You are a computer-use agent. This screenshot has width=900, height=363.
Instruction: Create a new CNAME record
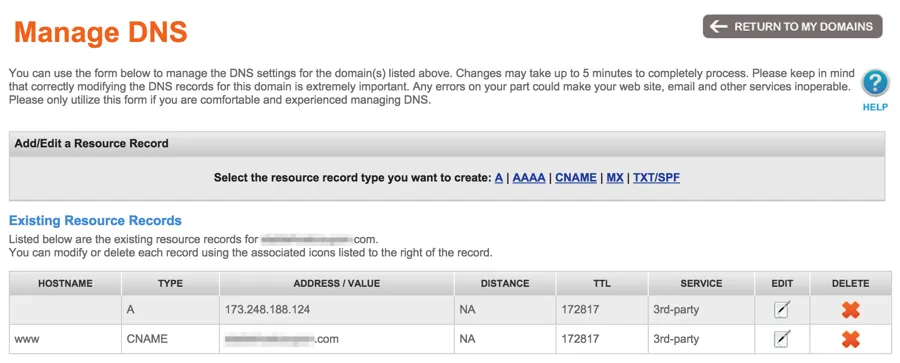coord(576,177)
